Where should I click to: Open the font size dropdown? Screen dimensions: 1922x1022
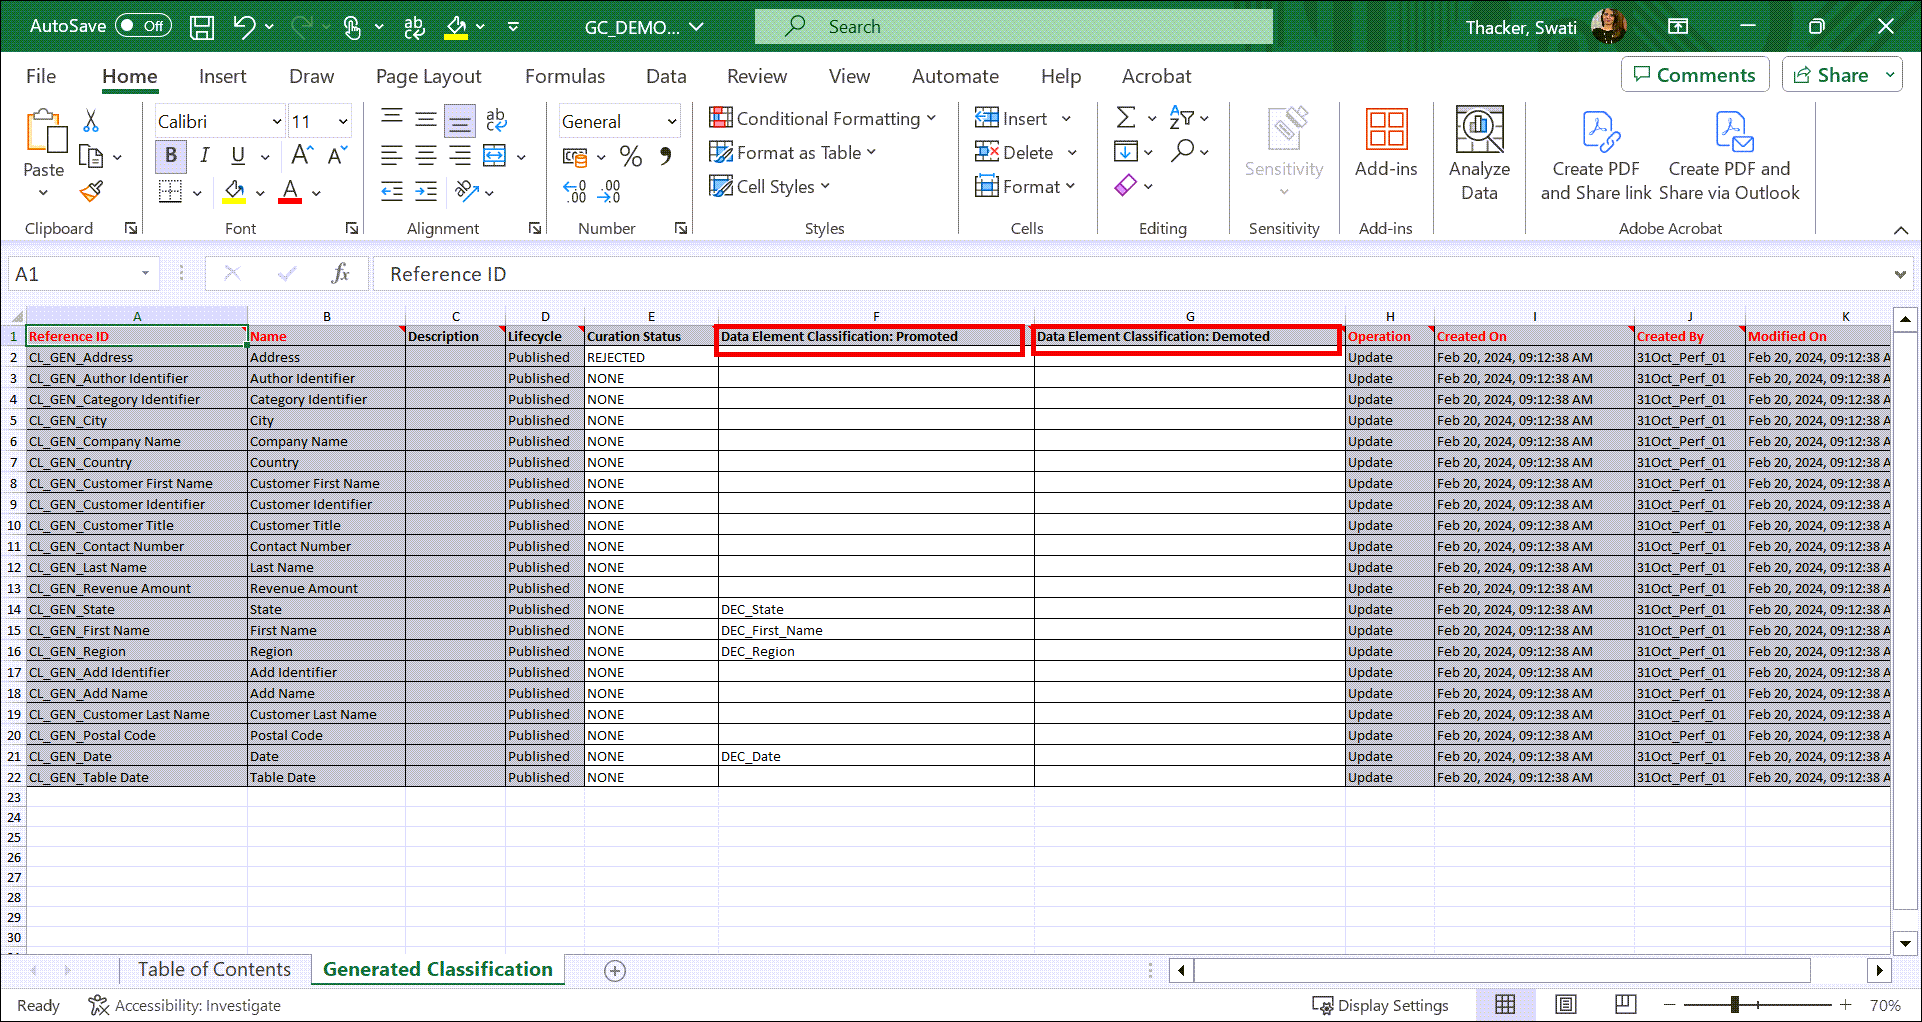pos(343,122)
